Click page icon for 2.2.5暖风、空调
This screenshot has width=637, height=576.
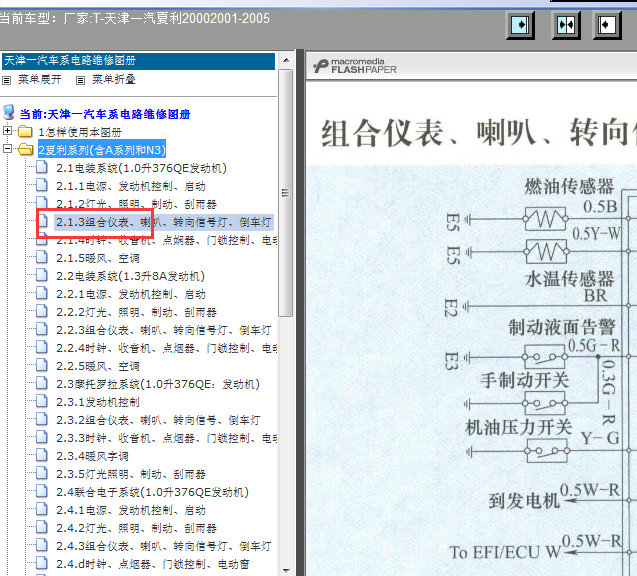(42, 365)
